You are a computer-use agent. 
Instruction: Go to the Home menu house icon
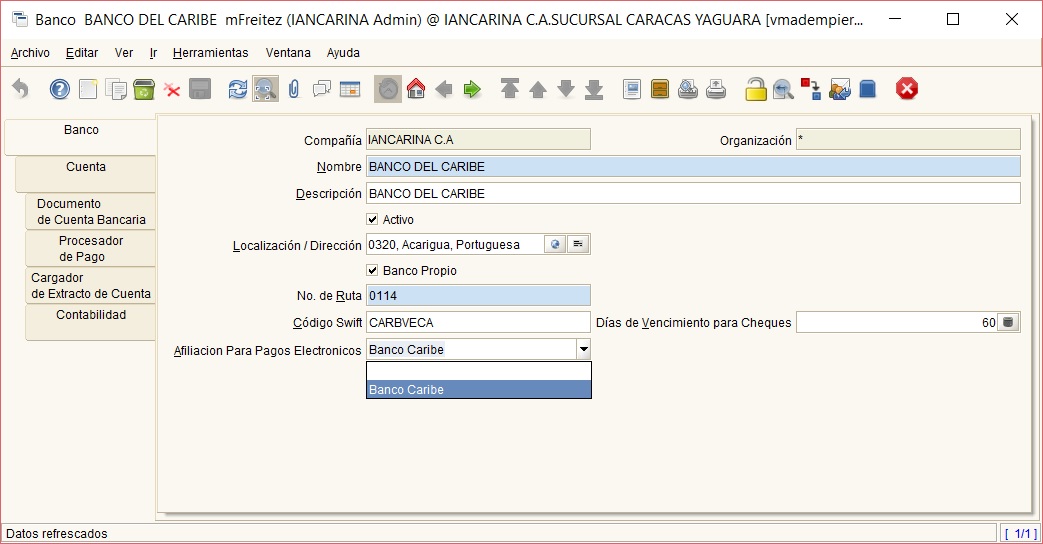[x=416, y=88]
